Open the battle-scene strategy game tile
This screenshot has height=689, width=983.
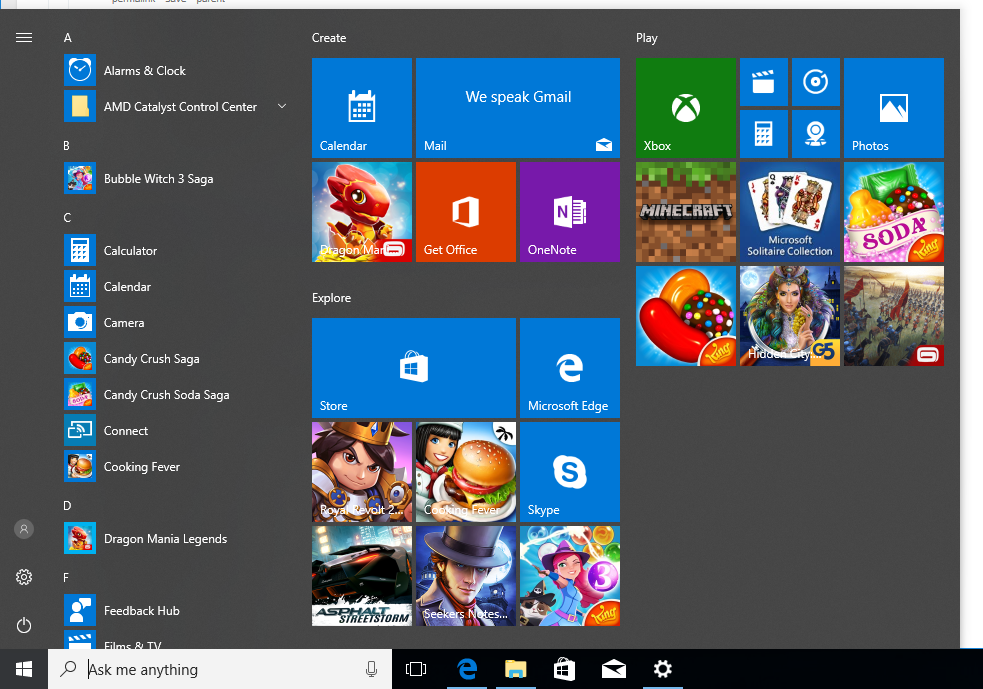[894, 316]
